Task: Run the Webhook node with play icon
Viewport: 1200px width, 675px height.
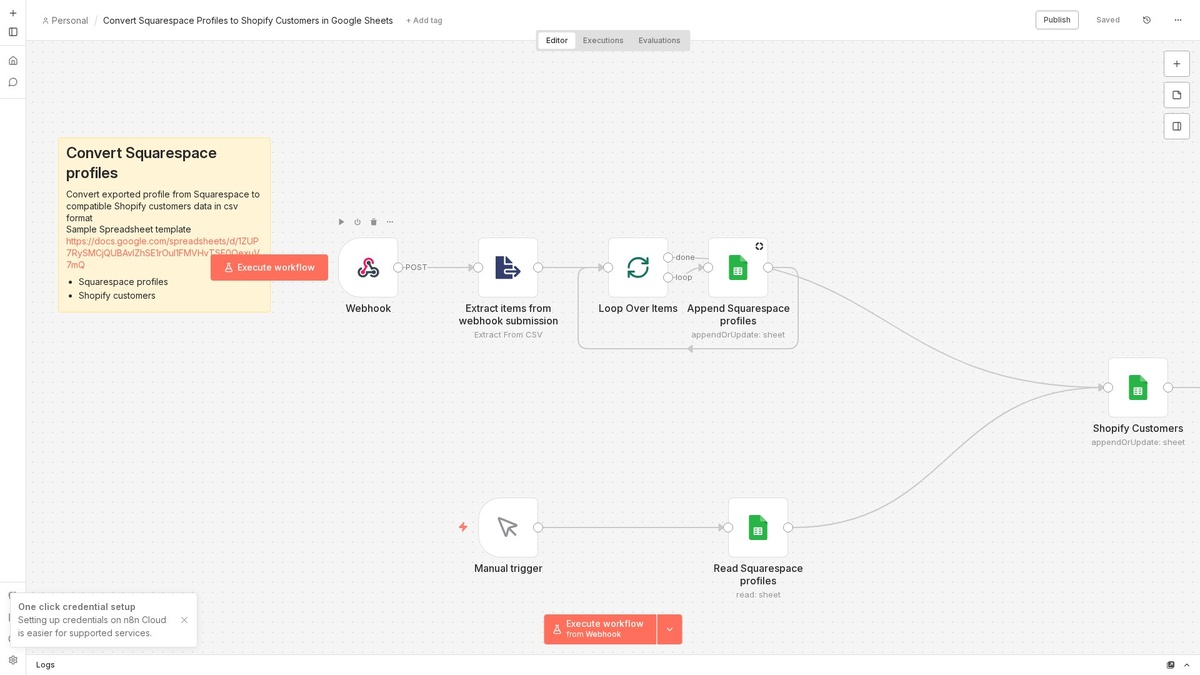Action: click(341, 222)
